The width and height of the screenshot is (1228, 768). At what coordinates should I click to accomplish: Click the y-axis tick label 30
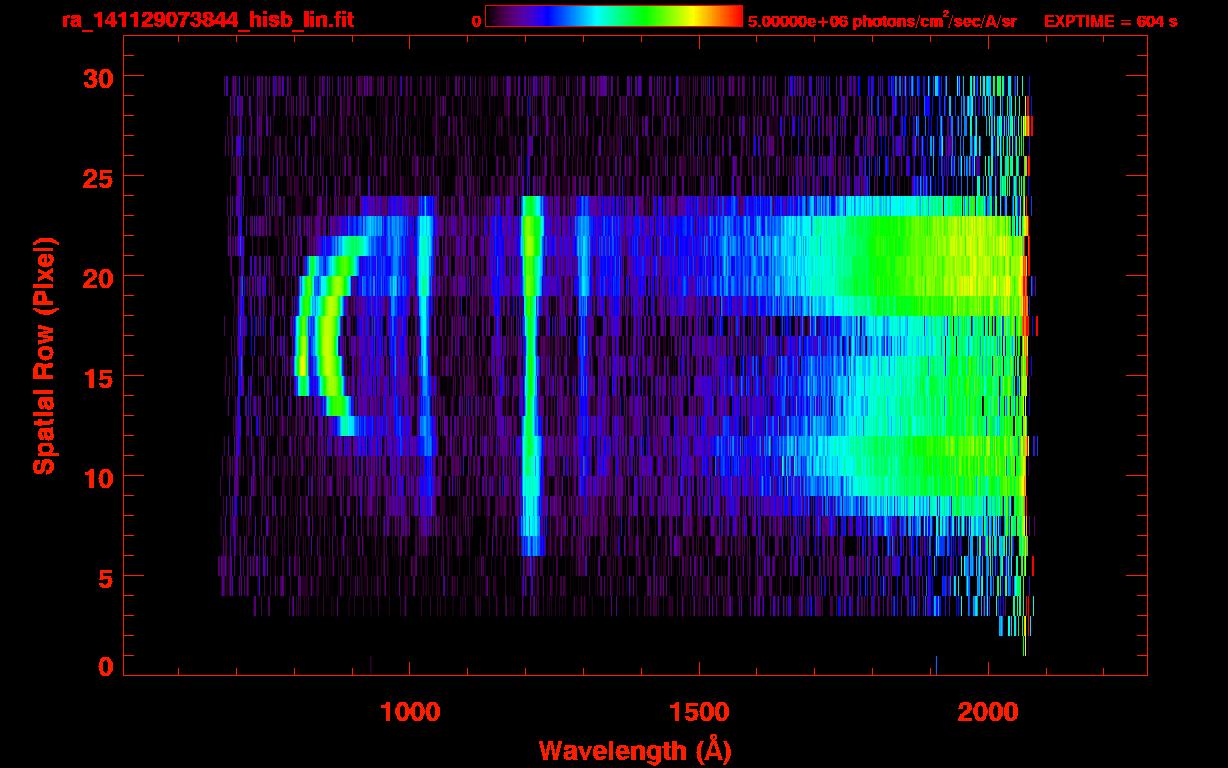(98, 77)
